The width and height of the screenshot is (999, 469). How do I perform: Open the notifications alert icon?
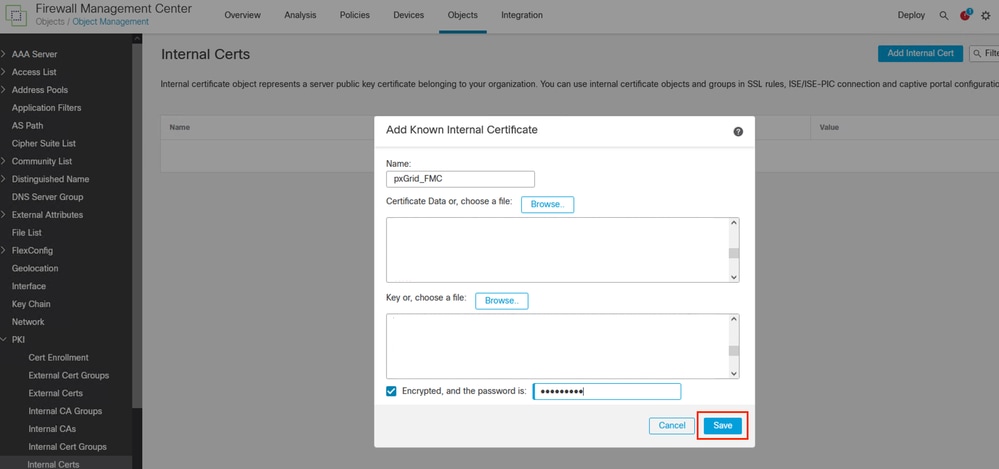(x=965, y=15)
